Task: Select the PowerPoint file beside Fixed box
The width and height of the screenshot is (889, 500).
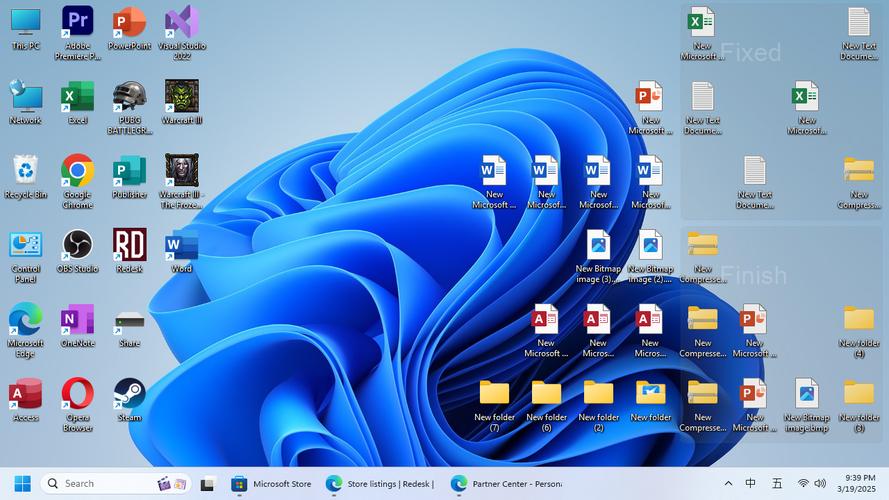Action: coord(650,108)
